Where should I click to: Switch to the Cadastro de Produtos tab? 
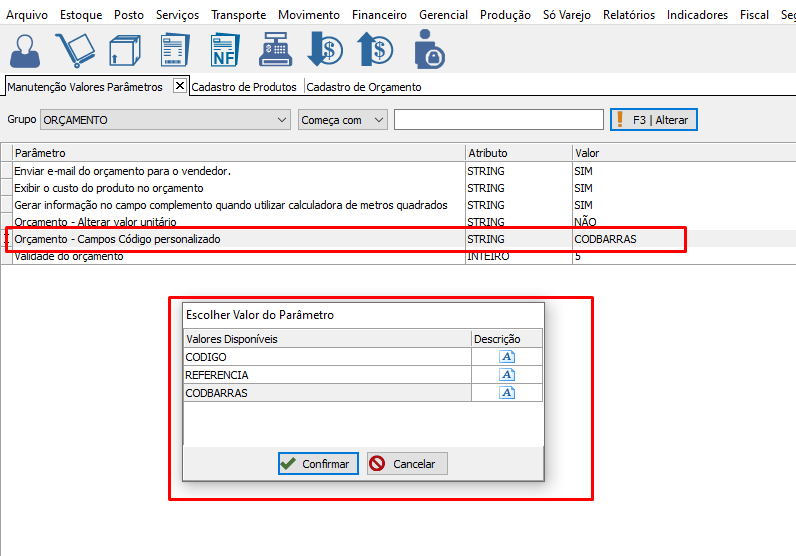point(244,87)
